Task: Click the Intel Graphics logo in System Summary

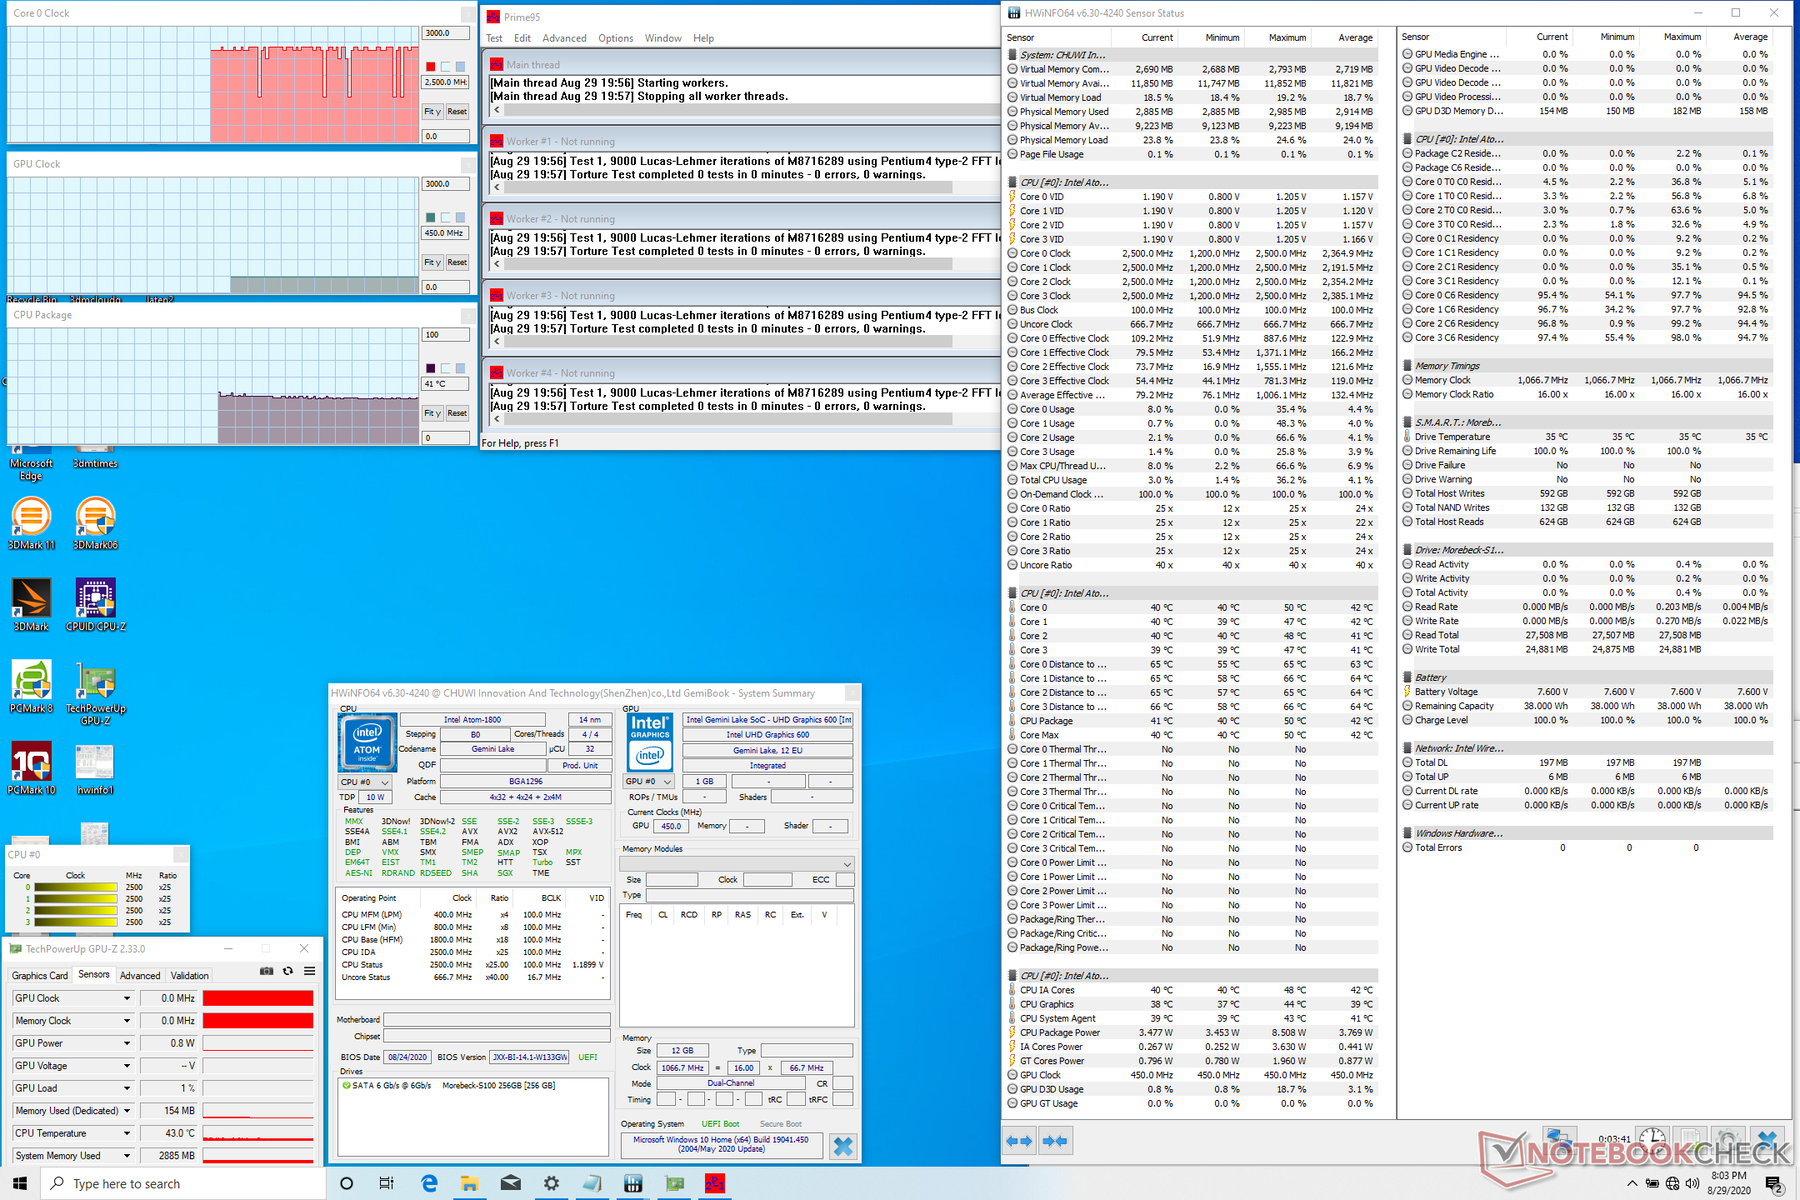Action: (650, 741)
